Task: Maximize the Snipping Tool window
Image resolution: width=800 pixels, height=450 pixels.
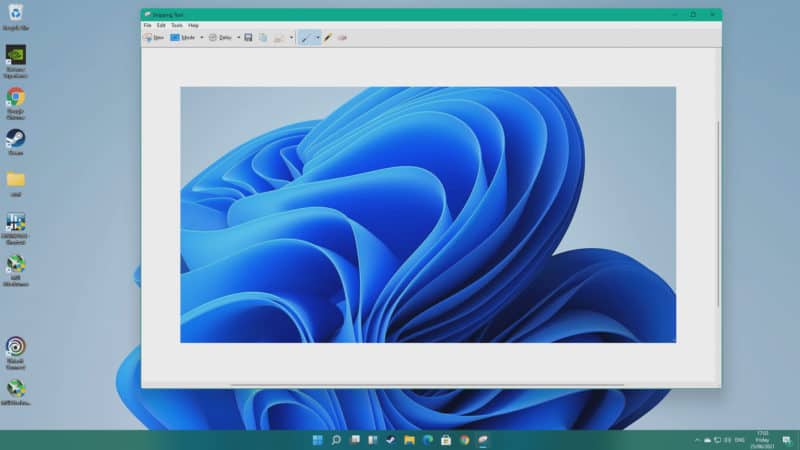Action: tap(693, 15)
